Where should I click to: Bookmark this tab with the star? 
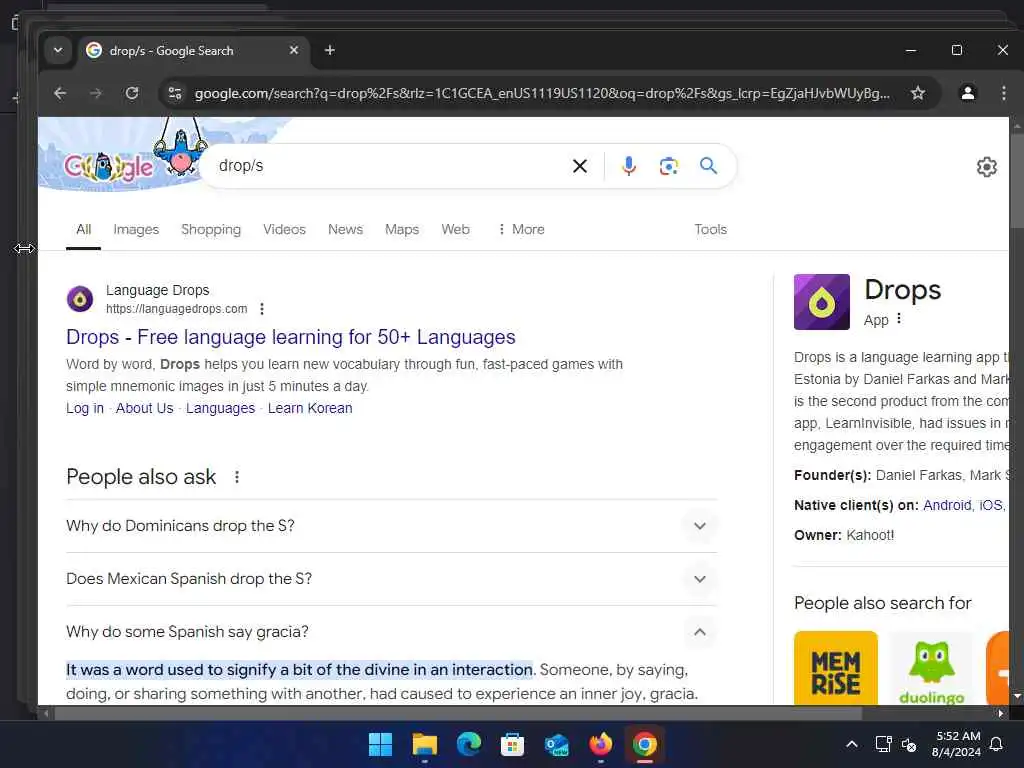[918, 93]
